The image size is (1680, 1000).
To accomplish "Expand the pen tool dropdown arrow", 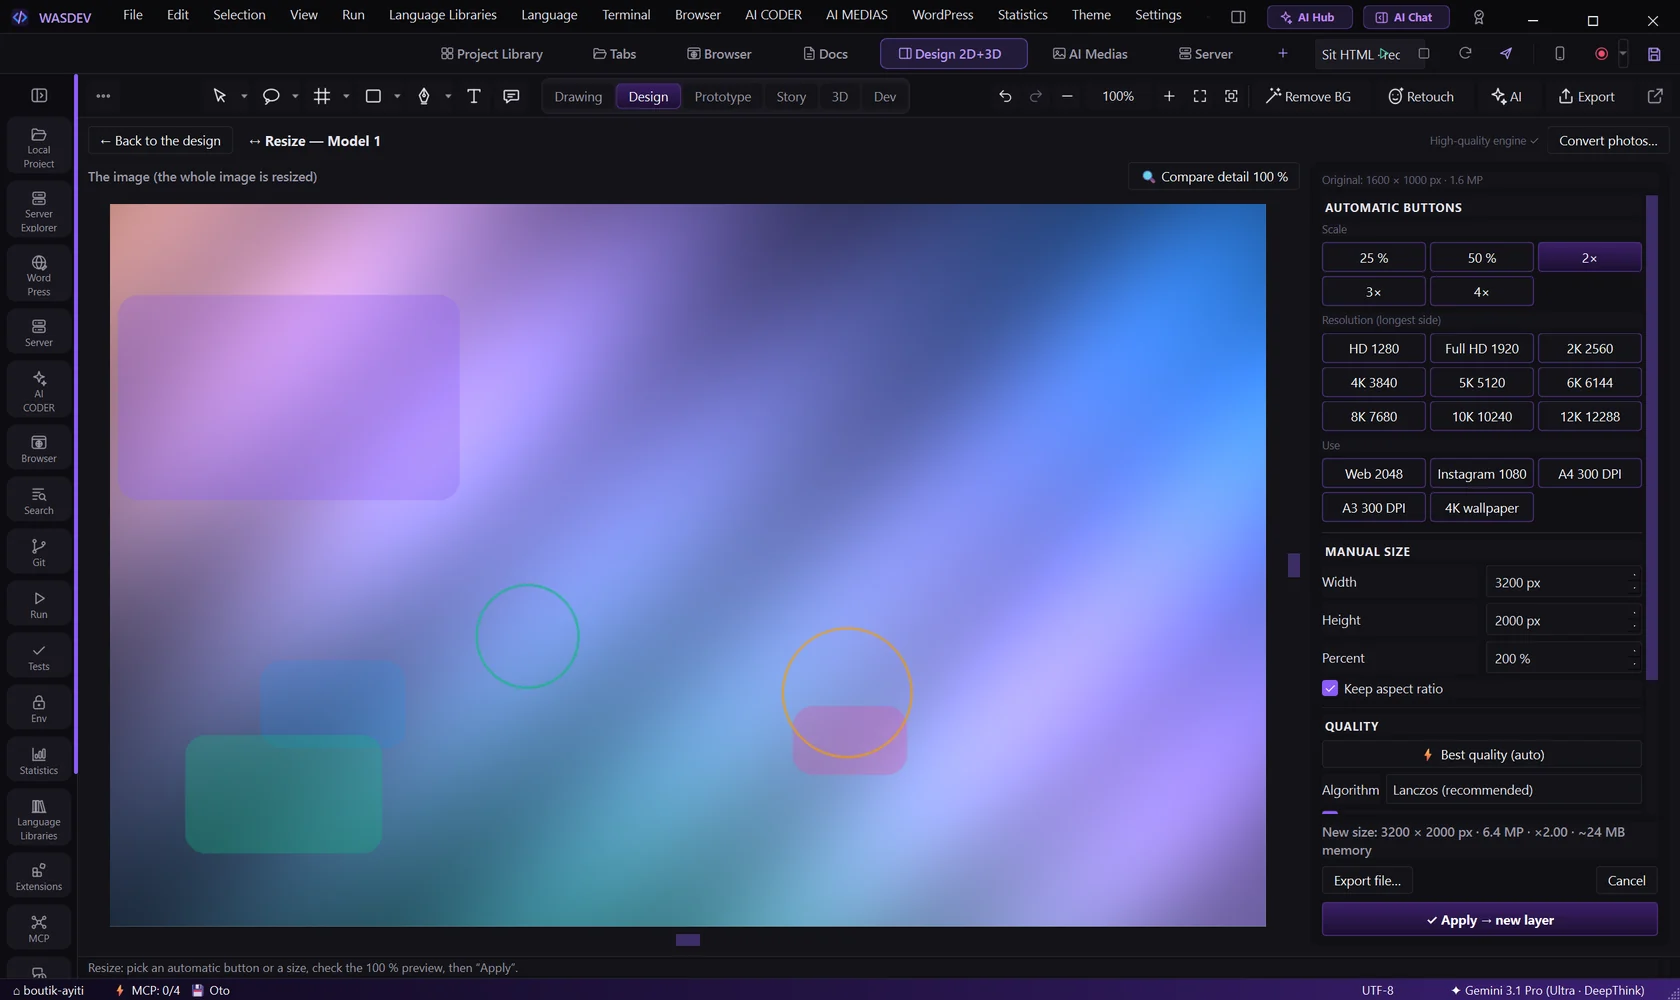I will click(448, 97).
